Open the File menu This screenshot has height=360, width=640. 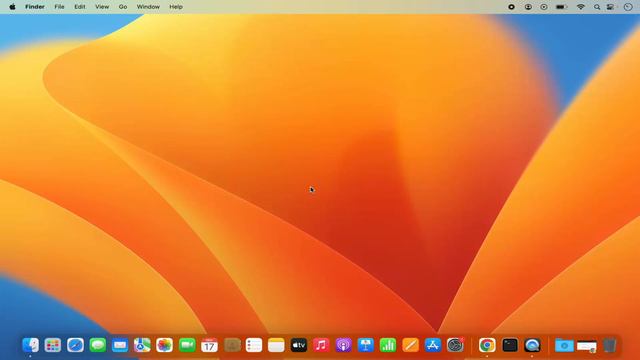[59, 7]
